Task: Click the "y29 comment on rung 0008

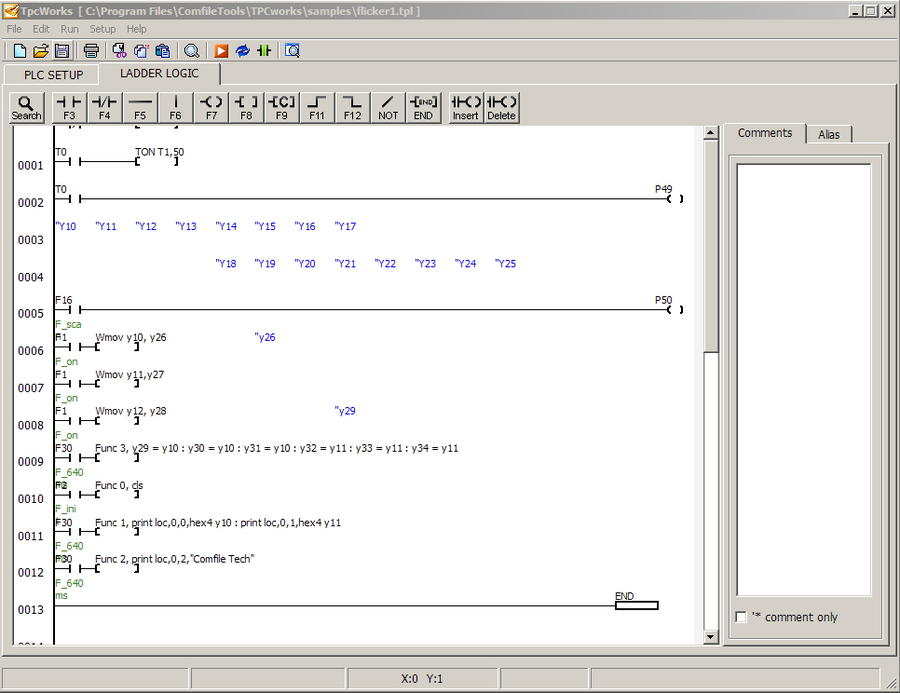Action: pos(345,411)
